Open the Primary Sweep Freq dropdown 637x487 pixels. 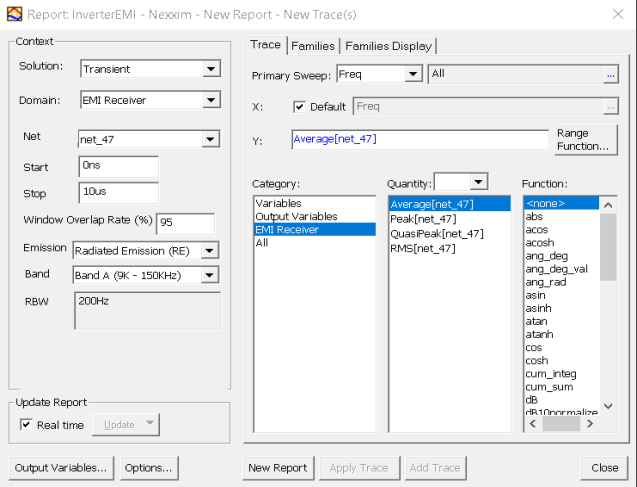coord(413,74)
